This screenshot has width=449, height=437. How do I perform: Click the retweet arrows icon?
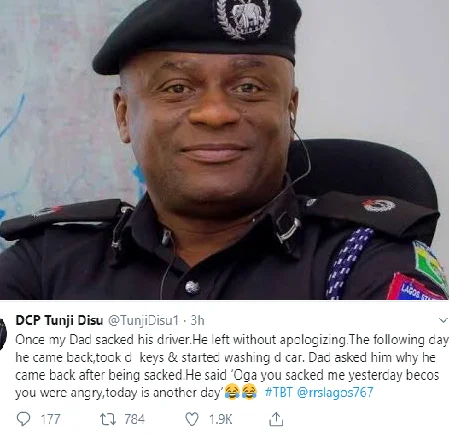(108, 419)
